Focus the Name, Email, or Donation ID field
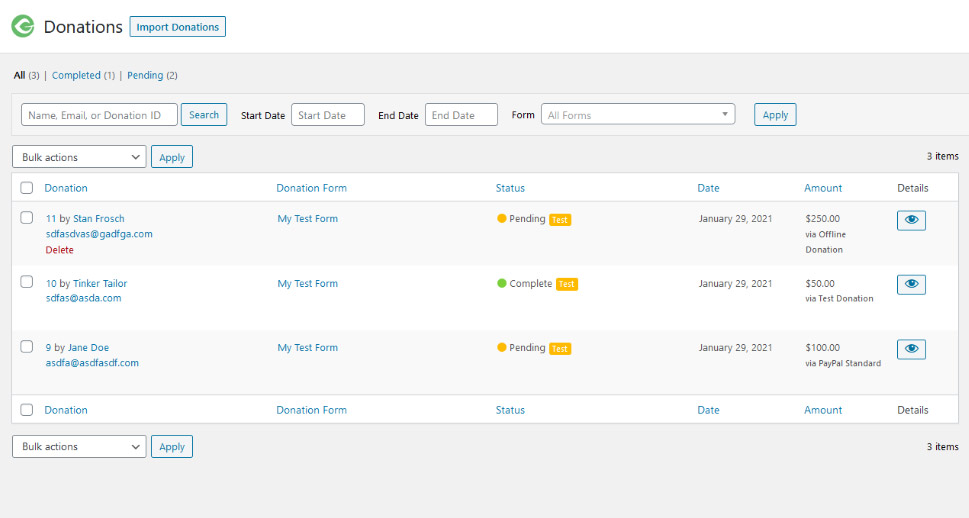969x518 pixels. pos(99,115)
